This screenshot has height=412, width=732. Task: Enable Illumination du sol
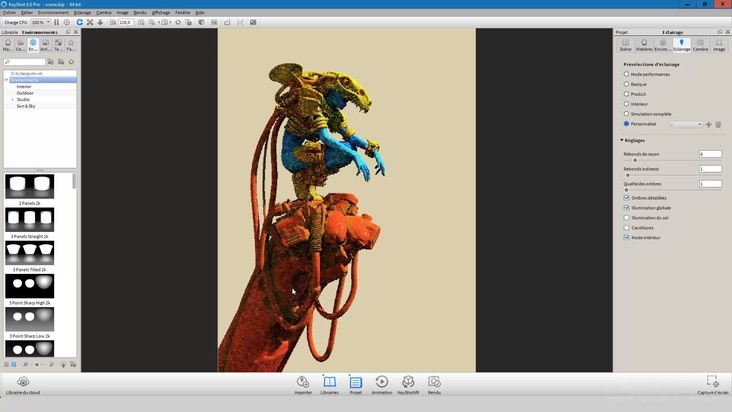(x=626, y=217)
